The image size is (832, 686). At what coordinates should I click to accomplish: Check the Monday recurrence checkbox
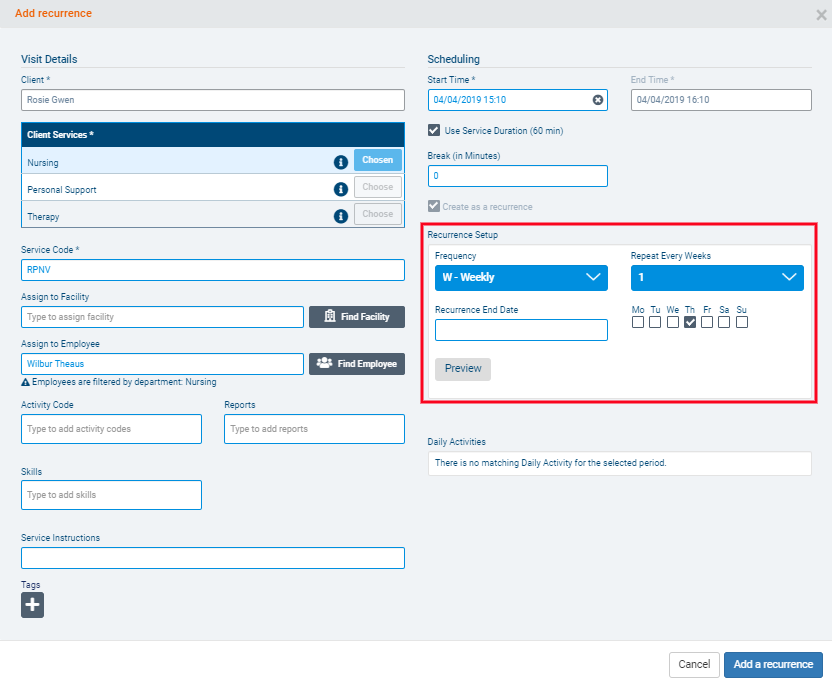pyautogui.click(x=638, y=322)
